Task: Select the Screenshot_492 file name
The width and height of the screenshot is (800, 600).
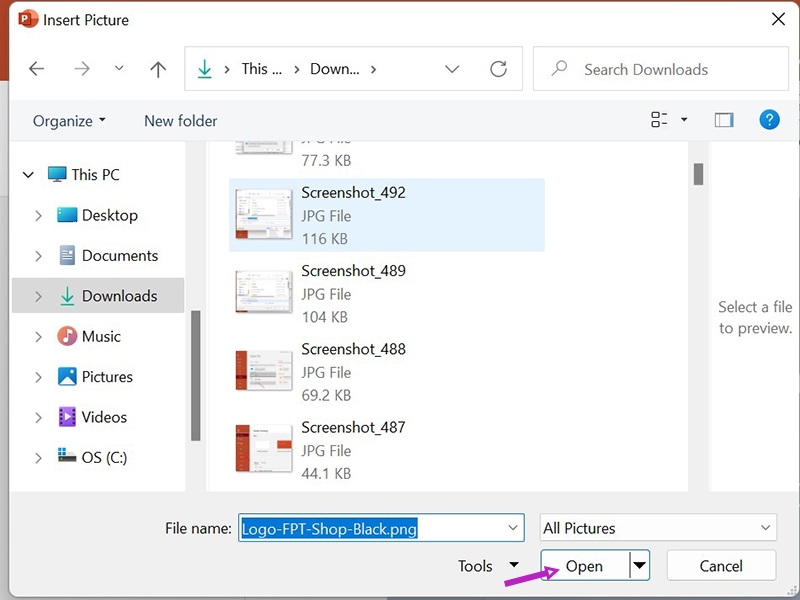Action: [x=353, y=192]
